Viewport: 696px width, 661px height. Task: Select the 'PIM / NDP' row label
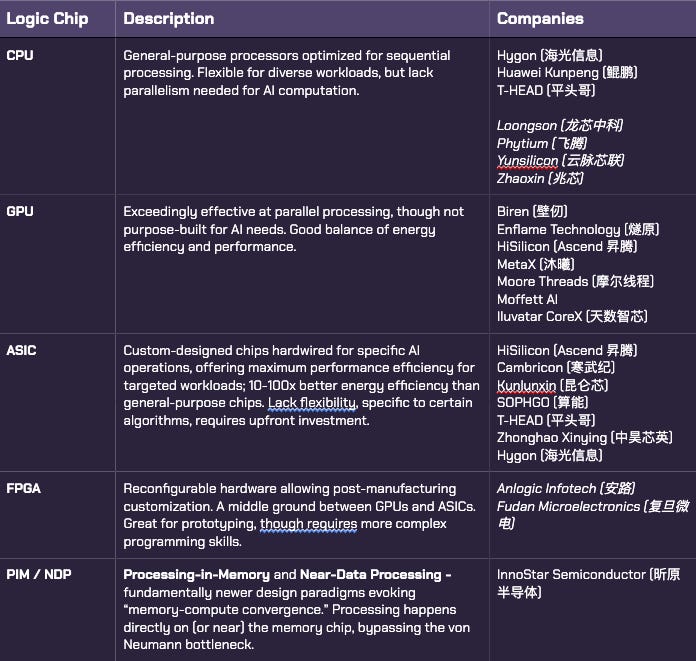39,574
